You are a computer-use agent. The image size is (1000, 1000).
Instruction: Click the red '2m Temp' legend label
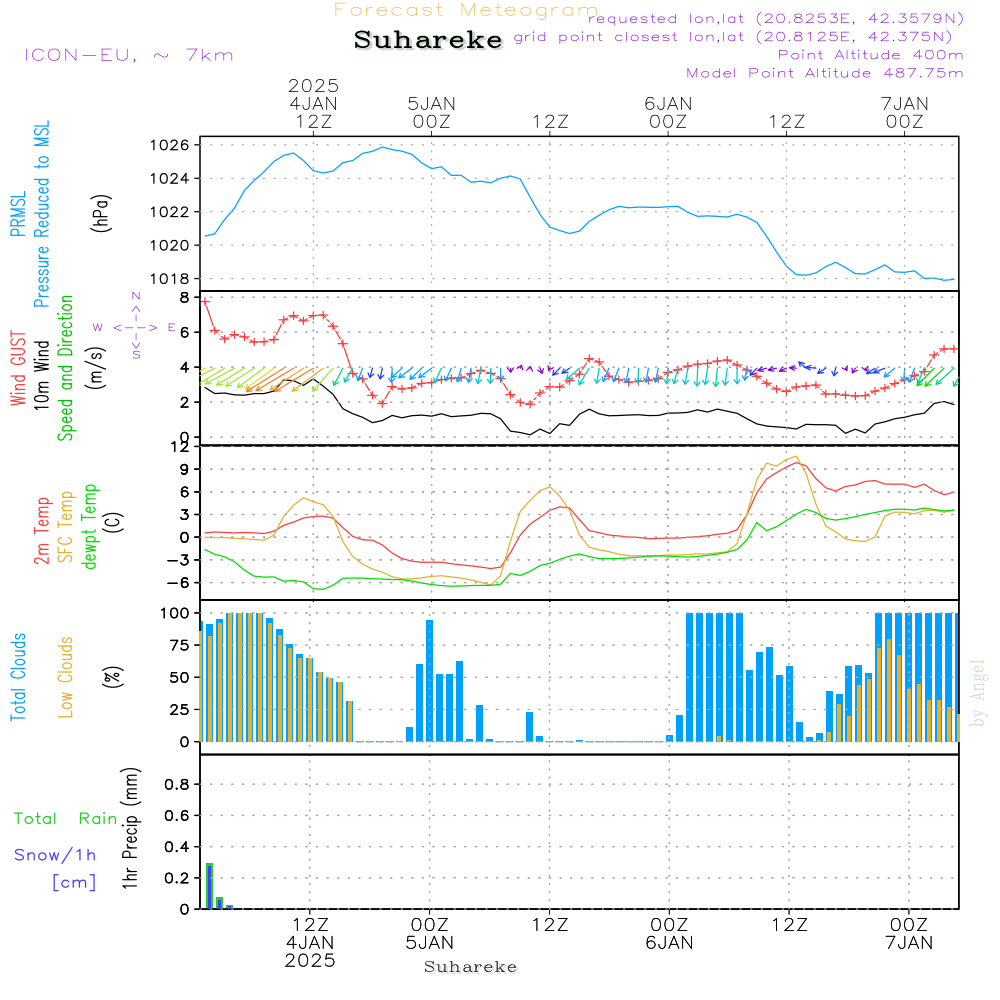pyautogui.click(x=42, y=531)
